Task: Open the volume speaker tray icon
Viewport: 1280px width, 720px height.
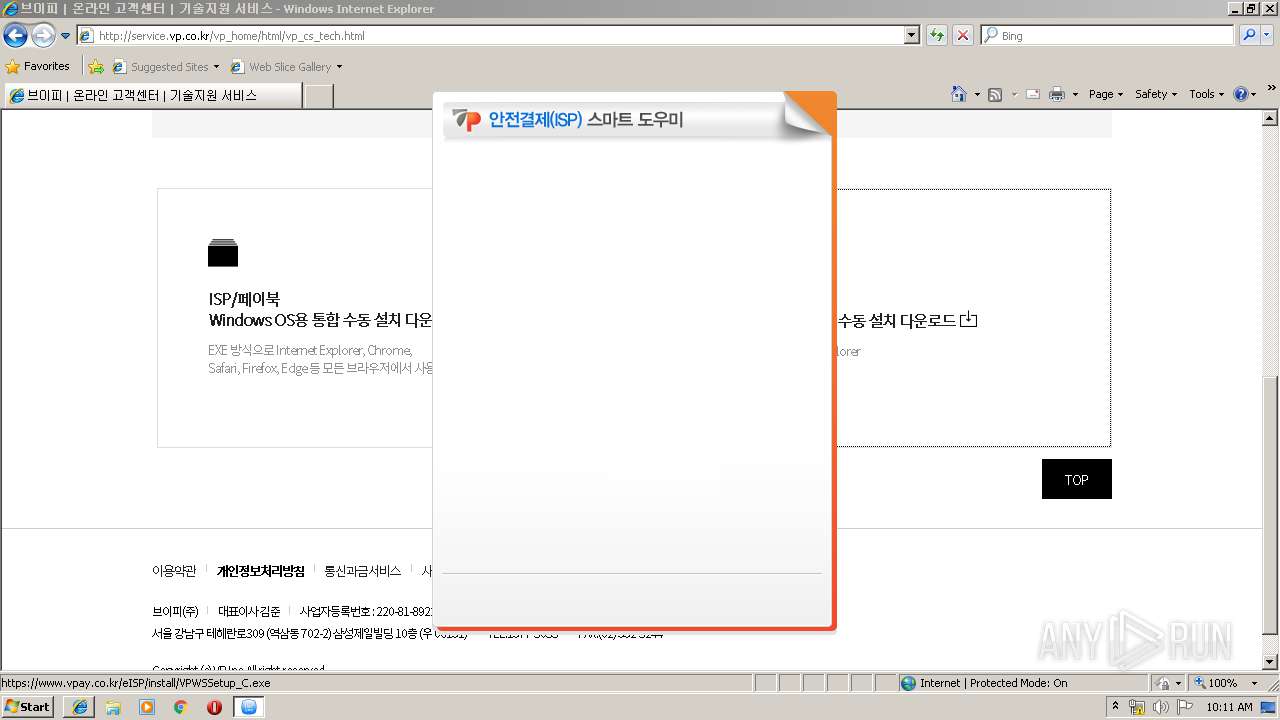Action: click(x=1160, y=707)
